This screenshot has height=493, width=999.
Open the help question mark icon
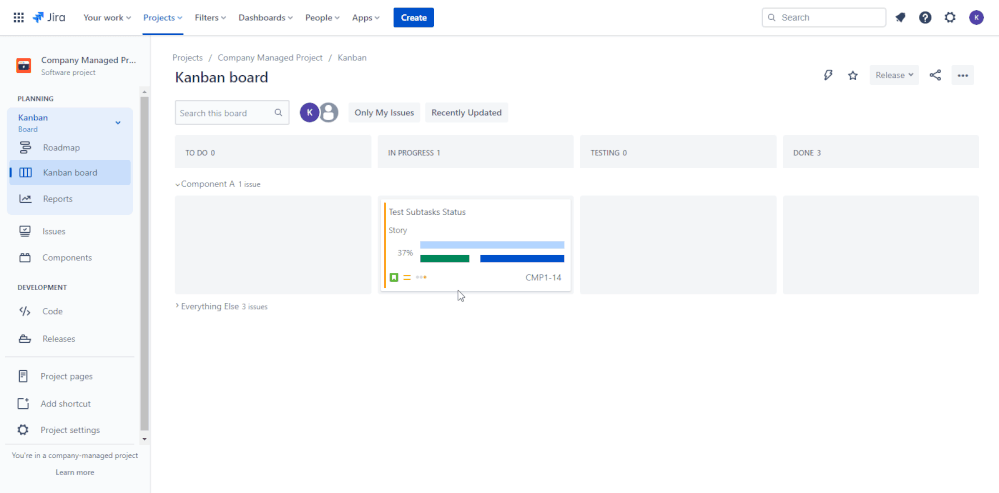(925, 18)
